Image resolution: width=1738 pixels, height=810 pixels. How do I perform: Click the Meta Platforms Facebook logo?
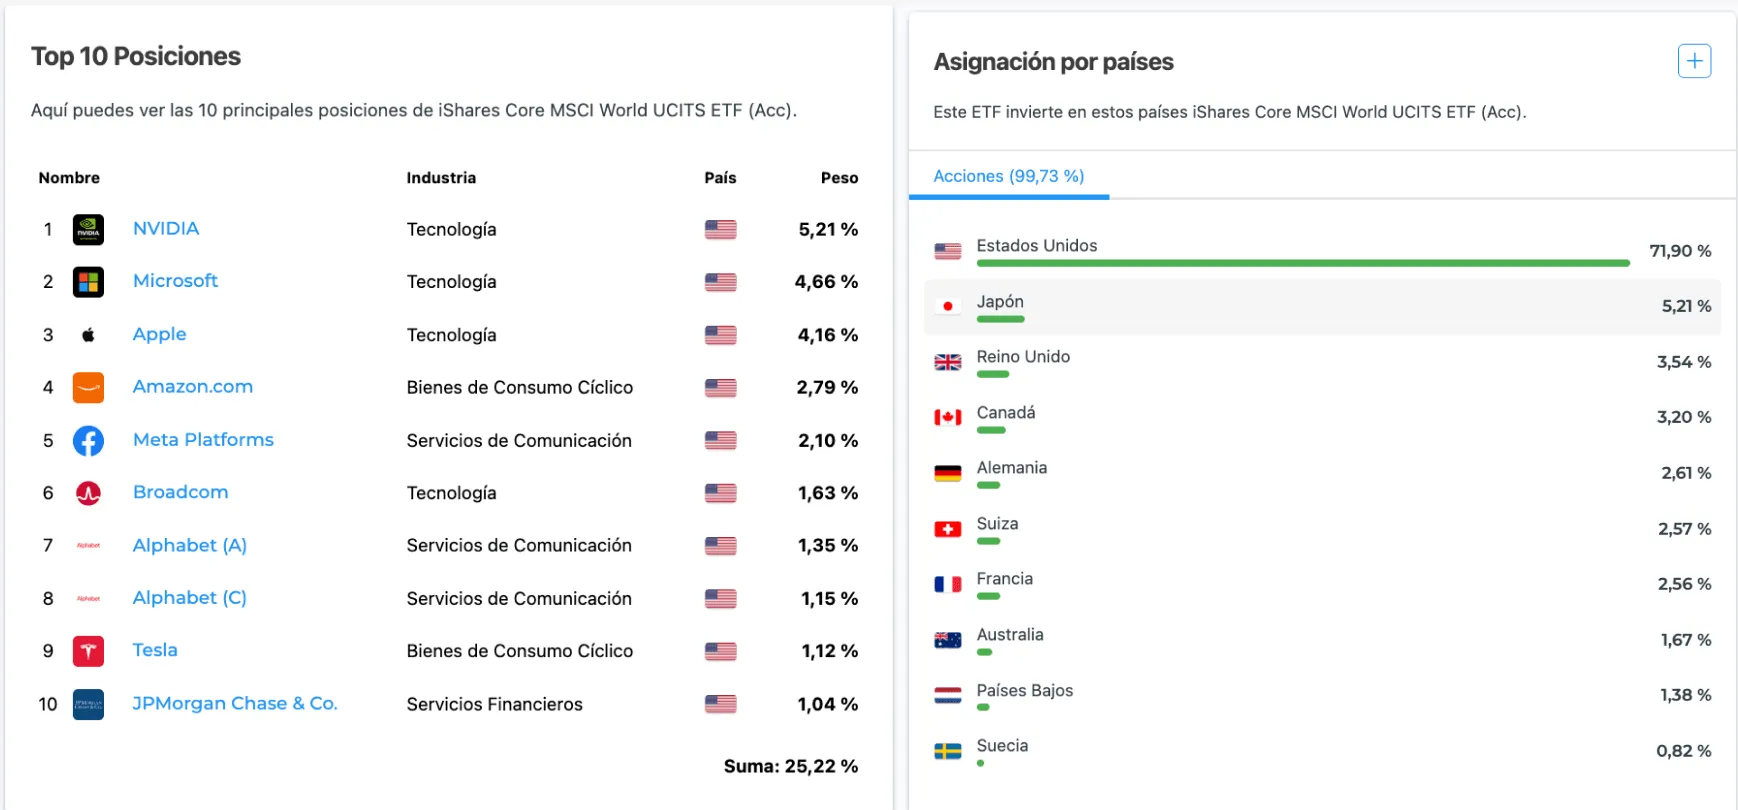click(88, 440)
